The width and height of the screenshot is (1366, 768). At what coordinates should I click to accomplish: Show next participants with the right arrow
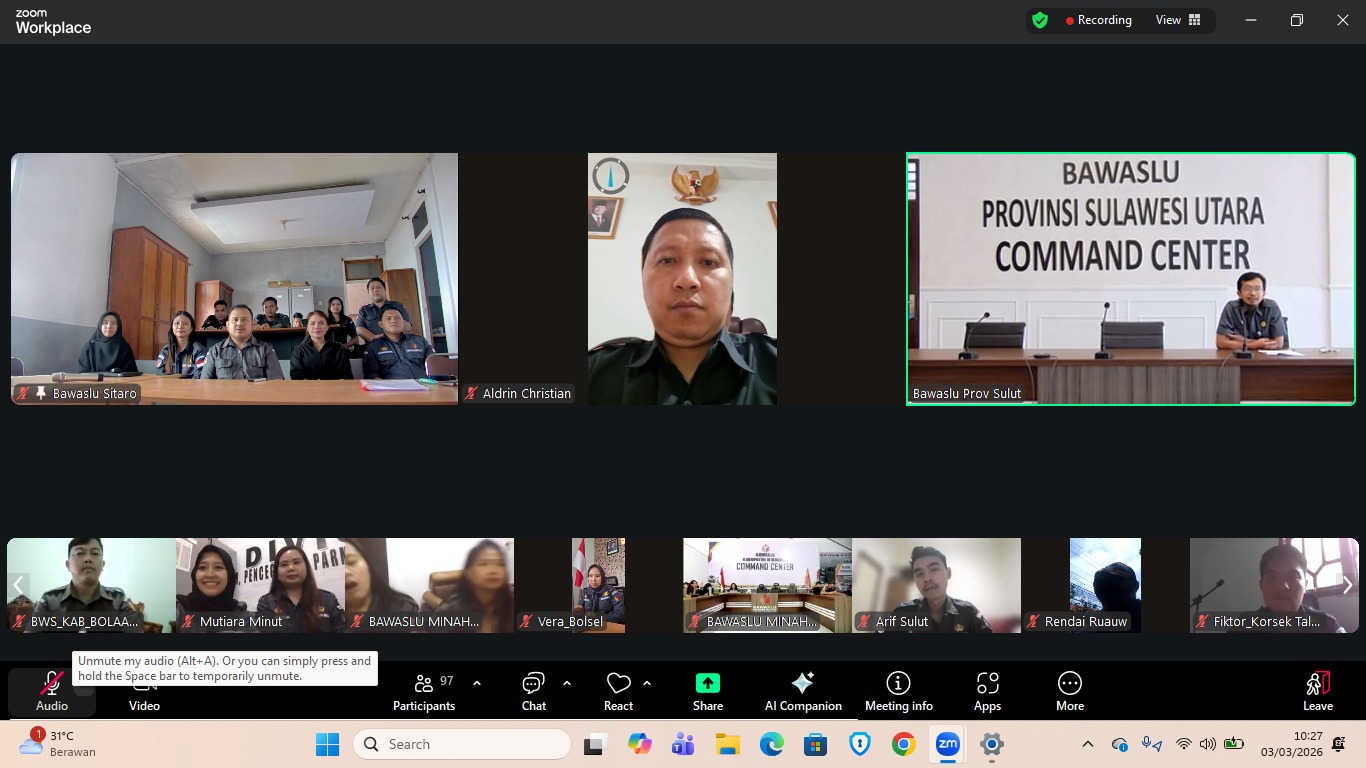click(x=1348, y=585)
